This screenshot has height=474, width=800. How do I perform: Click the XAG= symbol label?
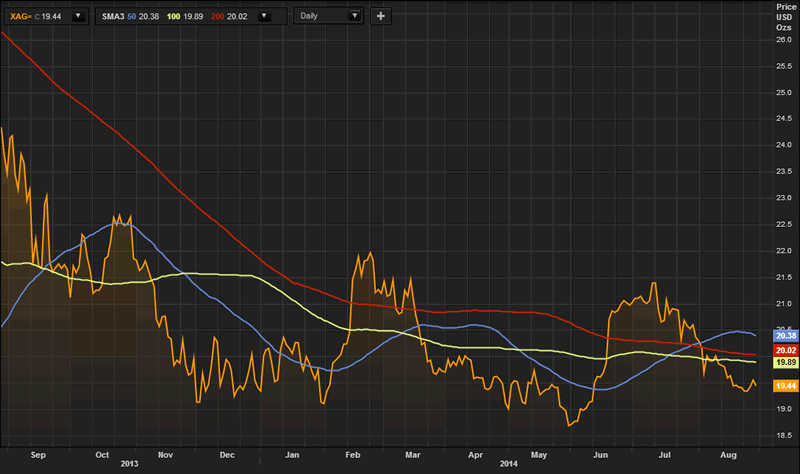21,16
